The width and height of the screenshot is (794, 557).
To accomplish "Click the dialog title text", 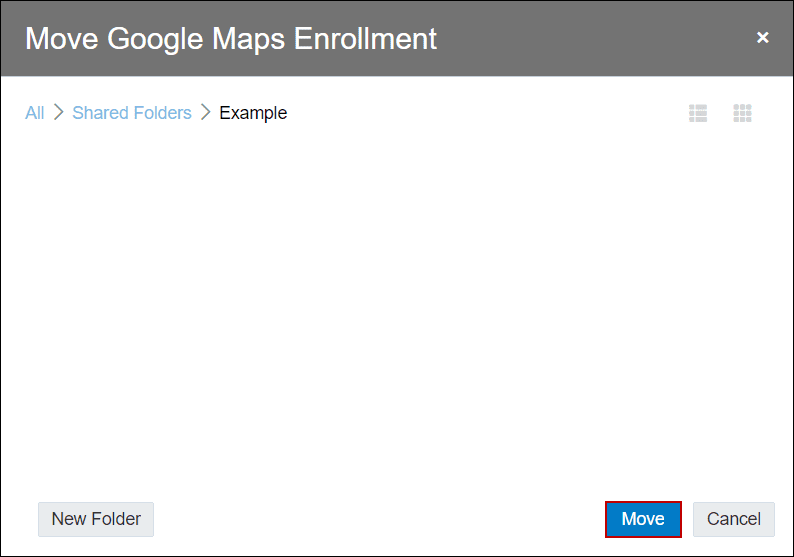I will pyautogui.click(x=231, y=39).
